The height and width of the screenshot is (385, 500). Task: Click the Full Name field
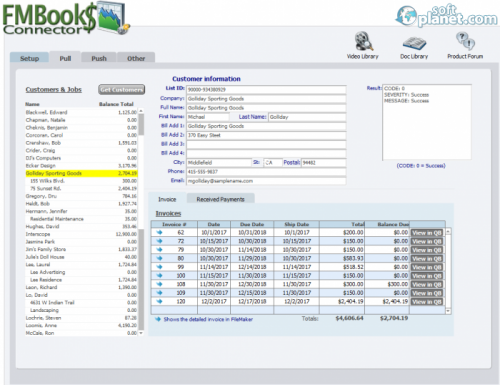coord(266,108)
